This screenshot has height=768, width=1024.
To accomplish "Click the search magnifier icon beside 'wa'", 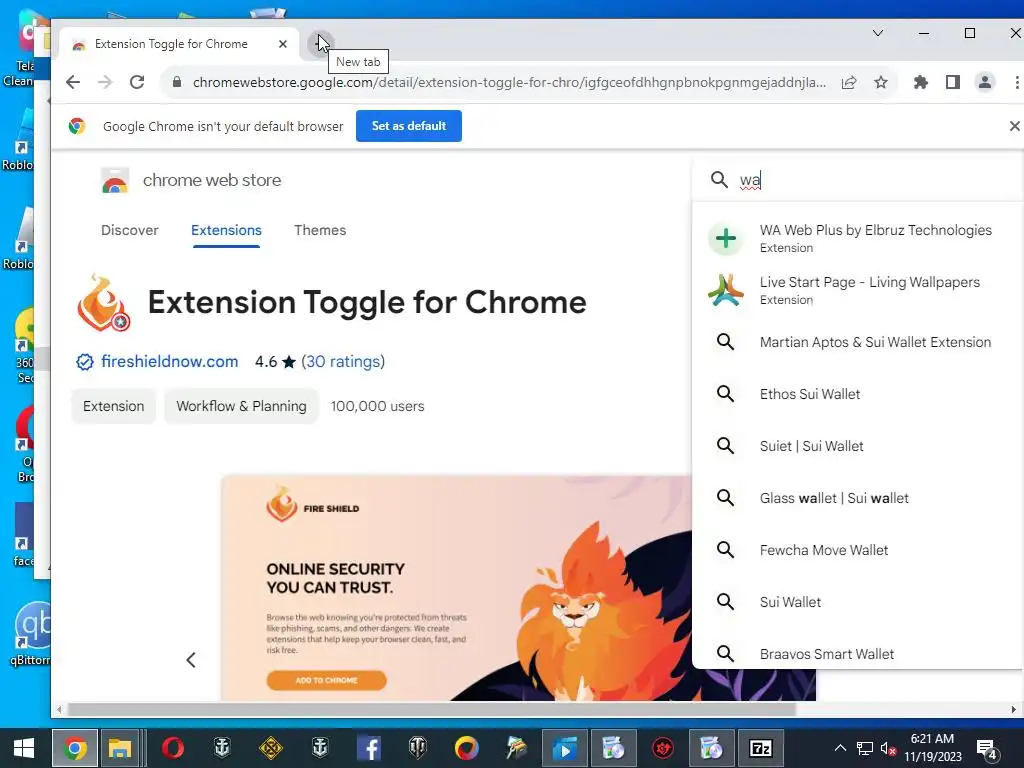I will pyautogui.click(x=719, y=180).
